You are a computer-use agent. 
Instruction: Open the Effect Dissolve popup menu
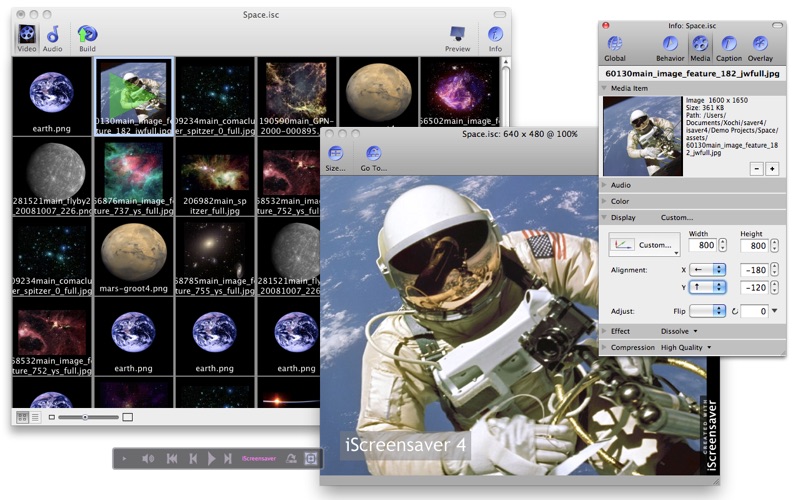679,331
